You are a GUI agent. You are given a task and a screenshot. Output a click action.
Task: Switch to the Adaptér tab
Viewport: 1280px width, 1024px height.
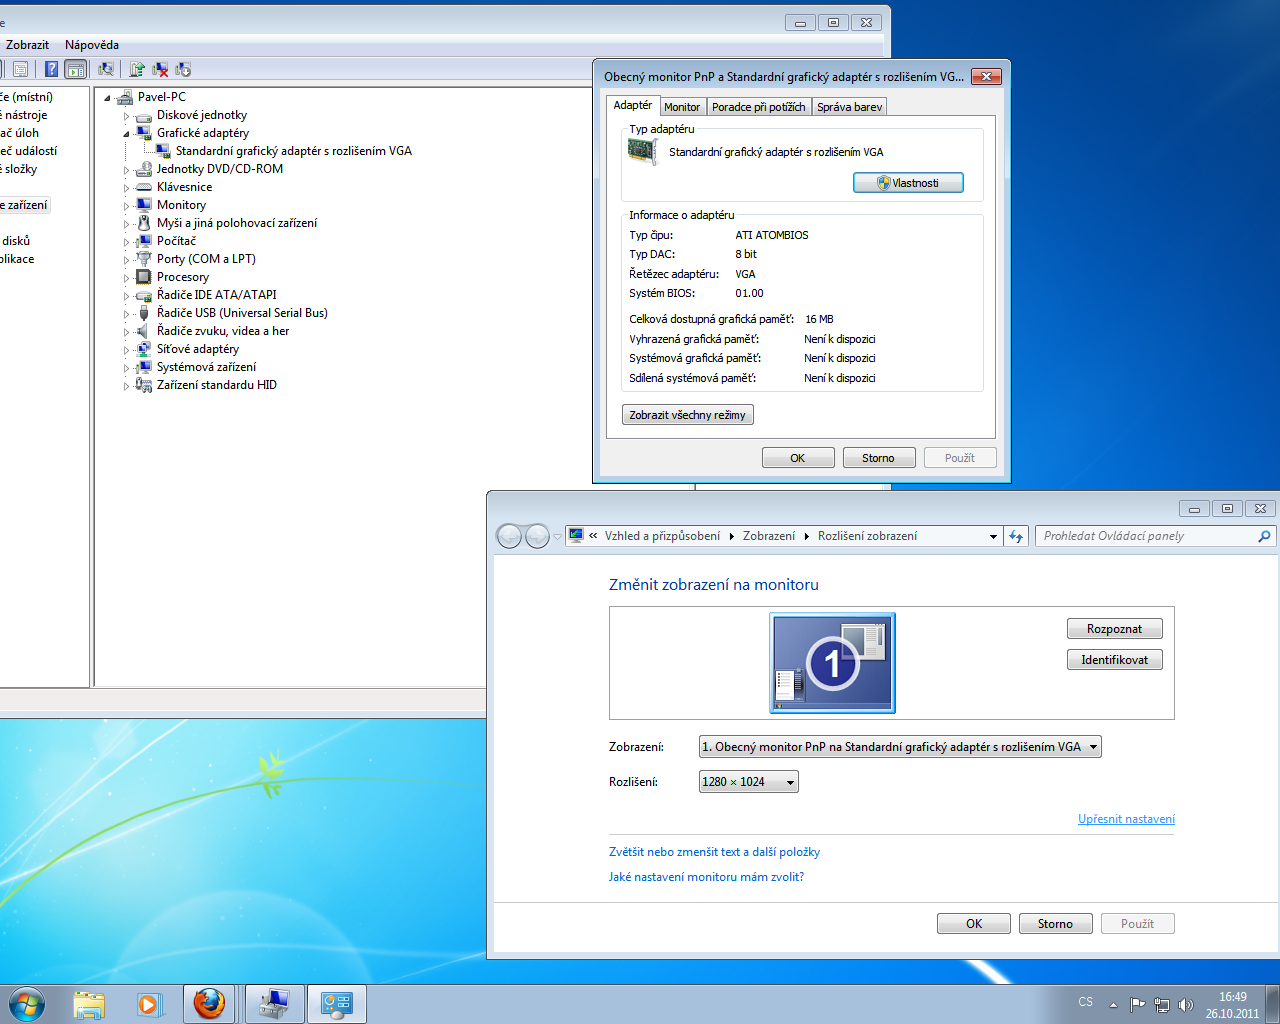[x=633, y=105]
